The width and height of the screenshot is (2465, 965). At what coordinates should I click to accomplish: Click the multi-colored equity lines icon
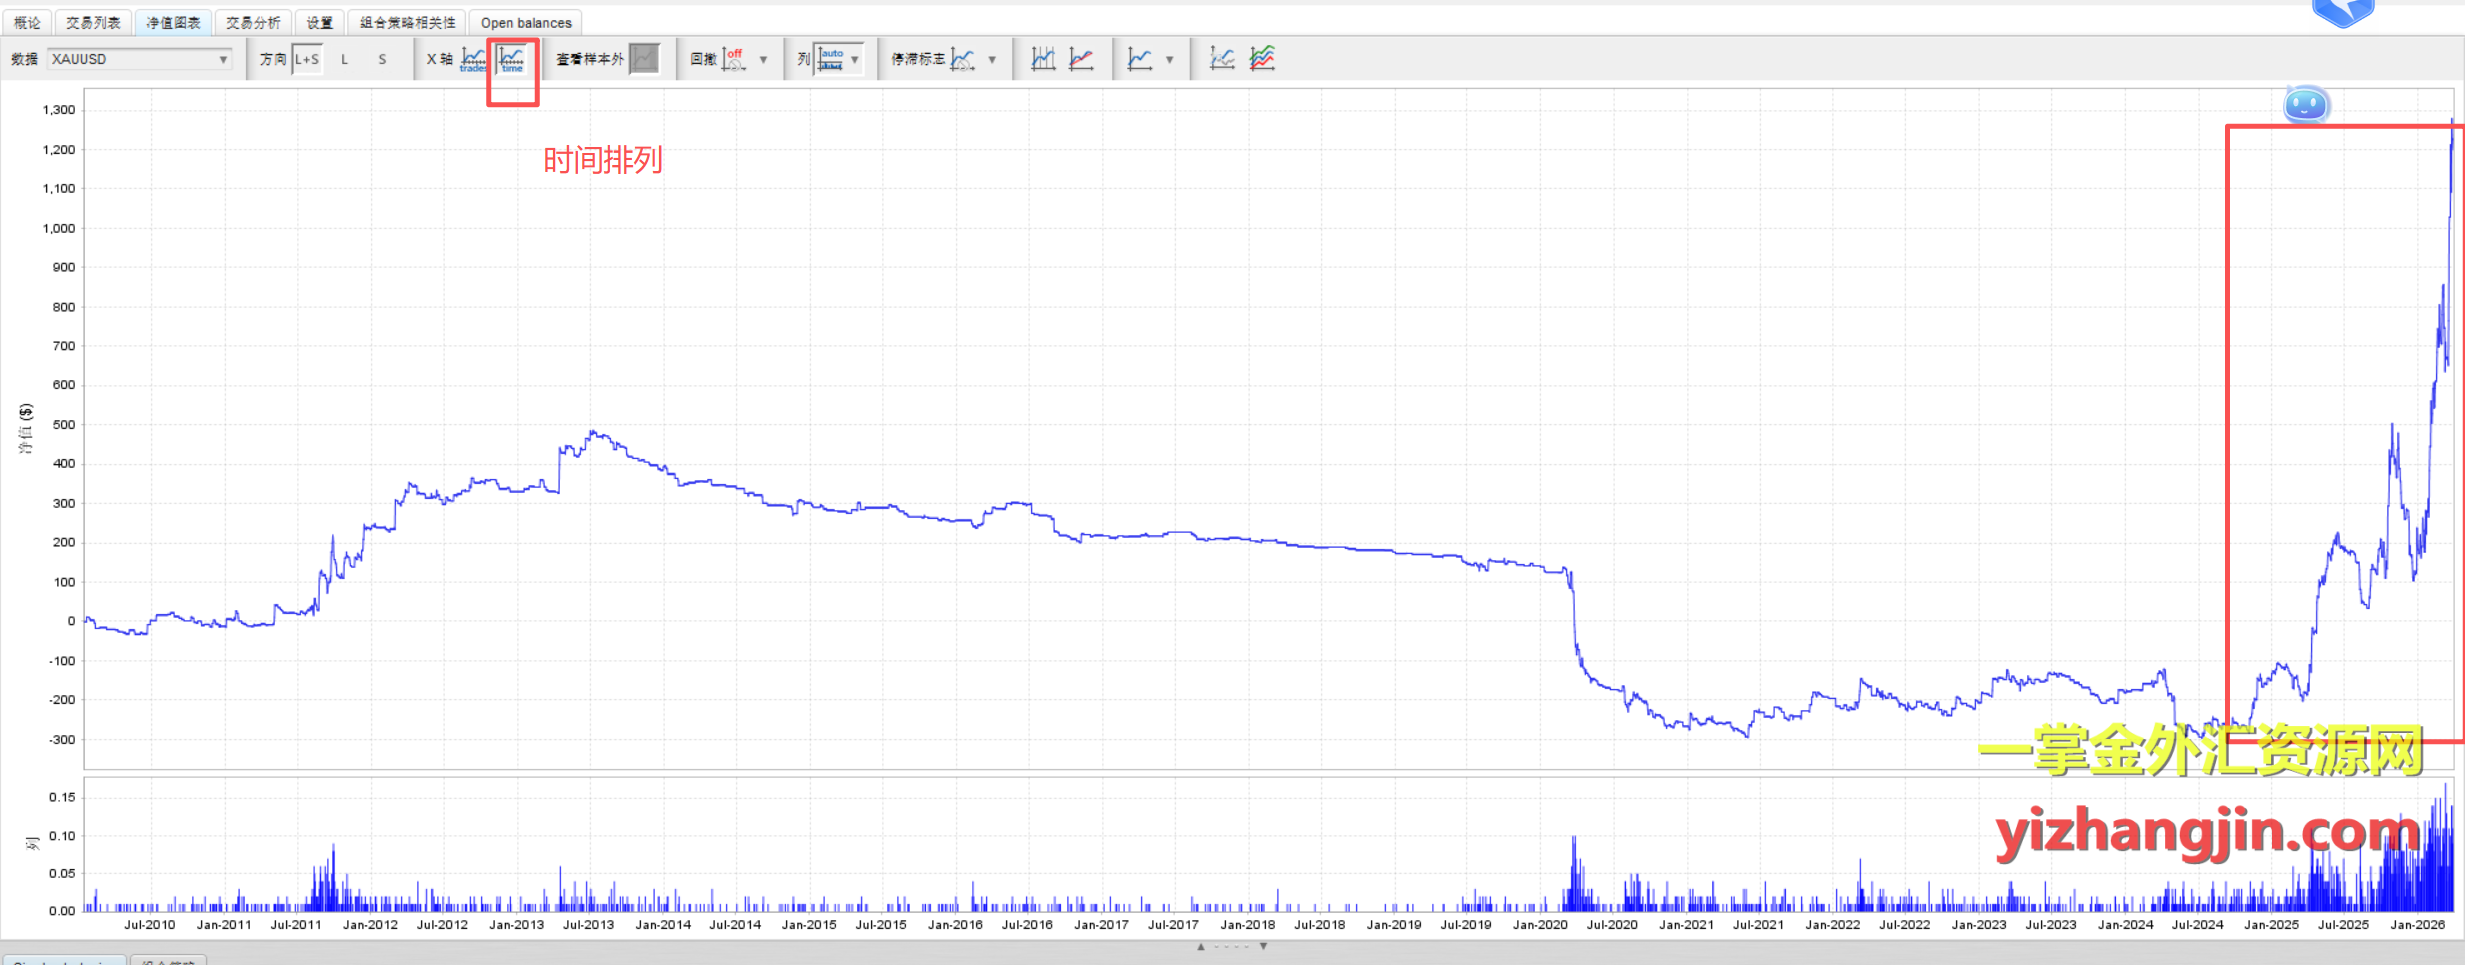pyautogui.click(x=1262, y=60)
